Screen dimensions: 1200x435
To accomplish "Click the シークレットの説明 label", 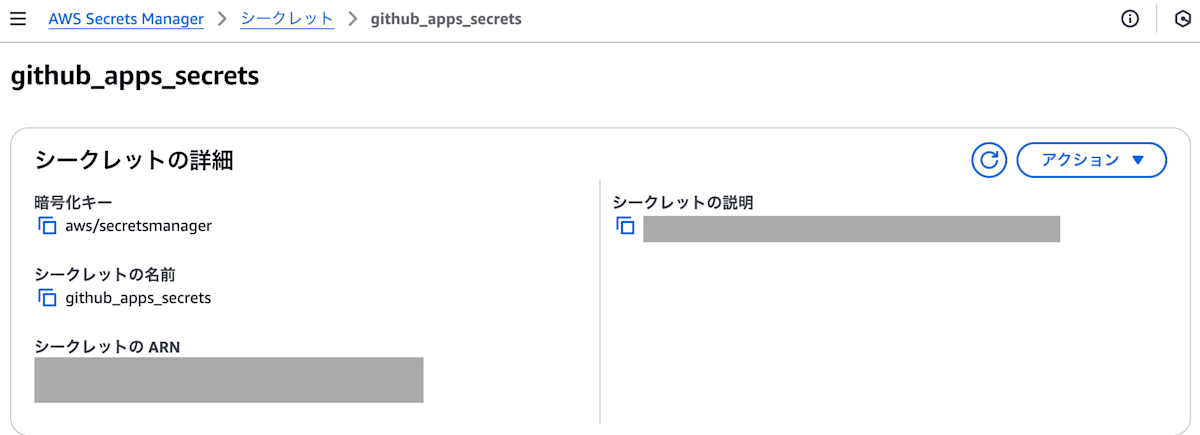I will 683,202.
